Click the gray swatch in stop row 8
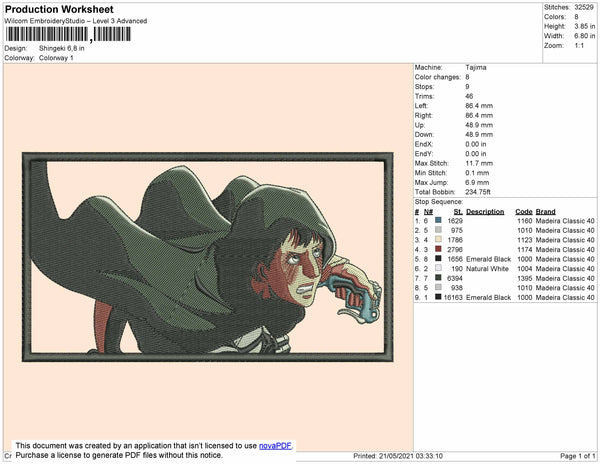The width and height of the screenshot is (600, 464). point(438,287)
